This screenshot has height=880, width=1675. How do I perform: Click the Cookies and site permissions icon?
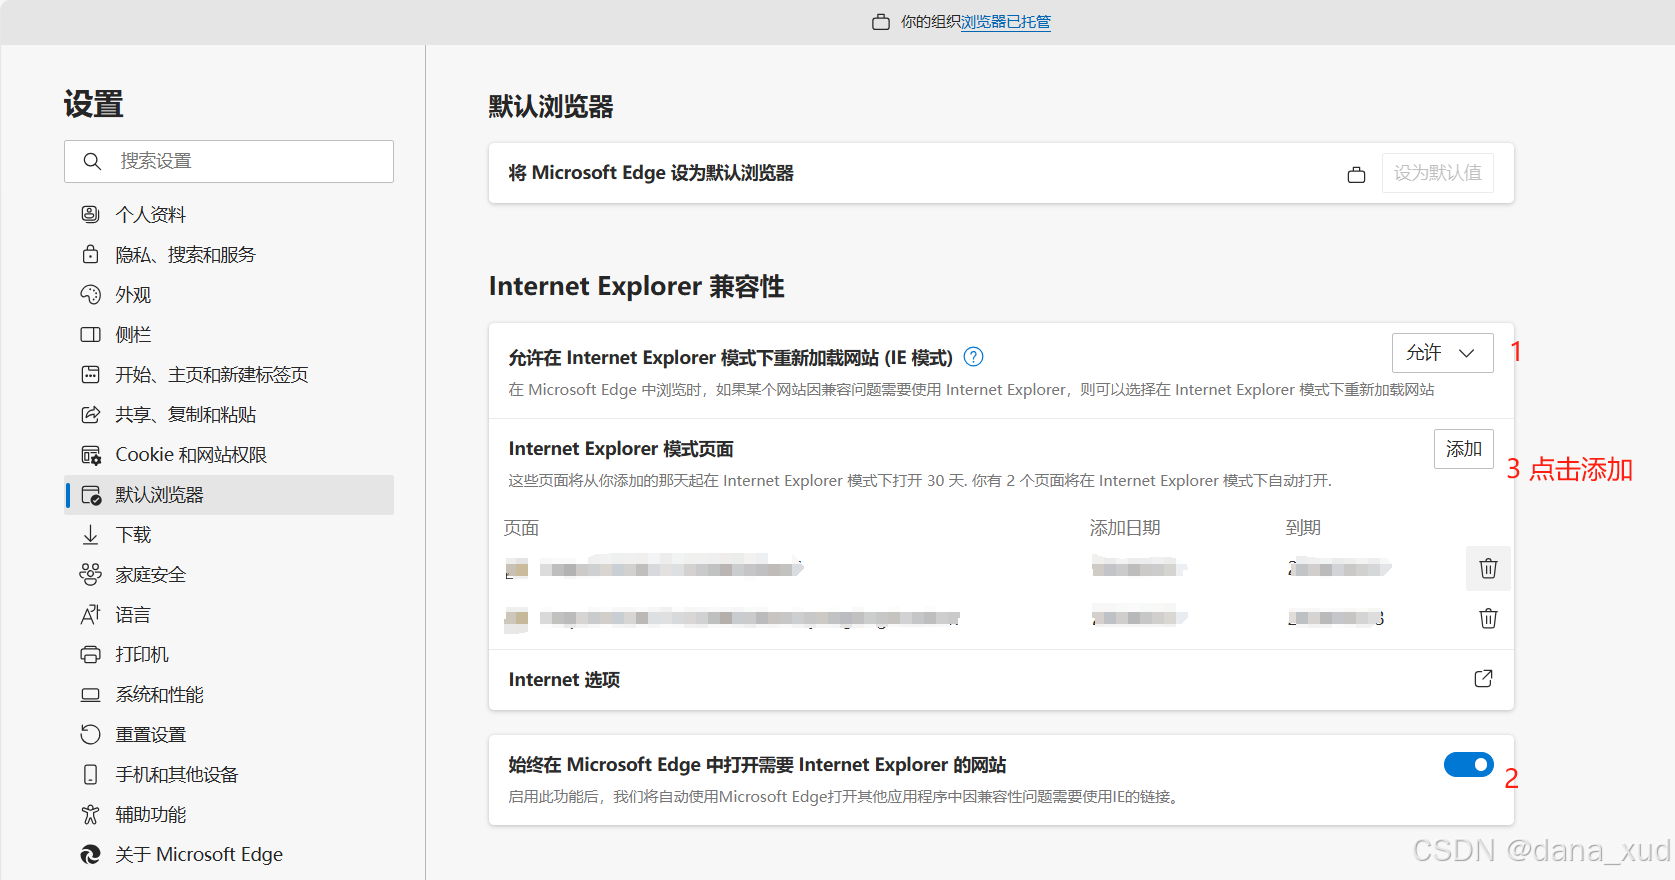coord(90,454)
